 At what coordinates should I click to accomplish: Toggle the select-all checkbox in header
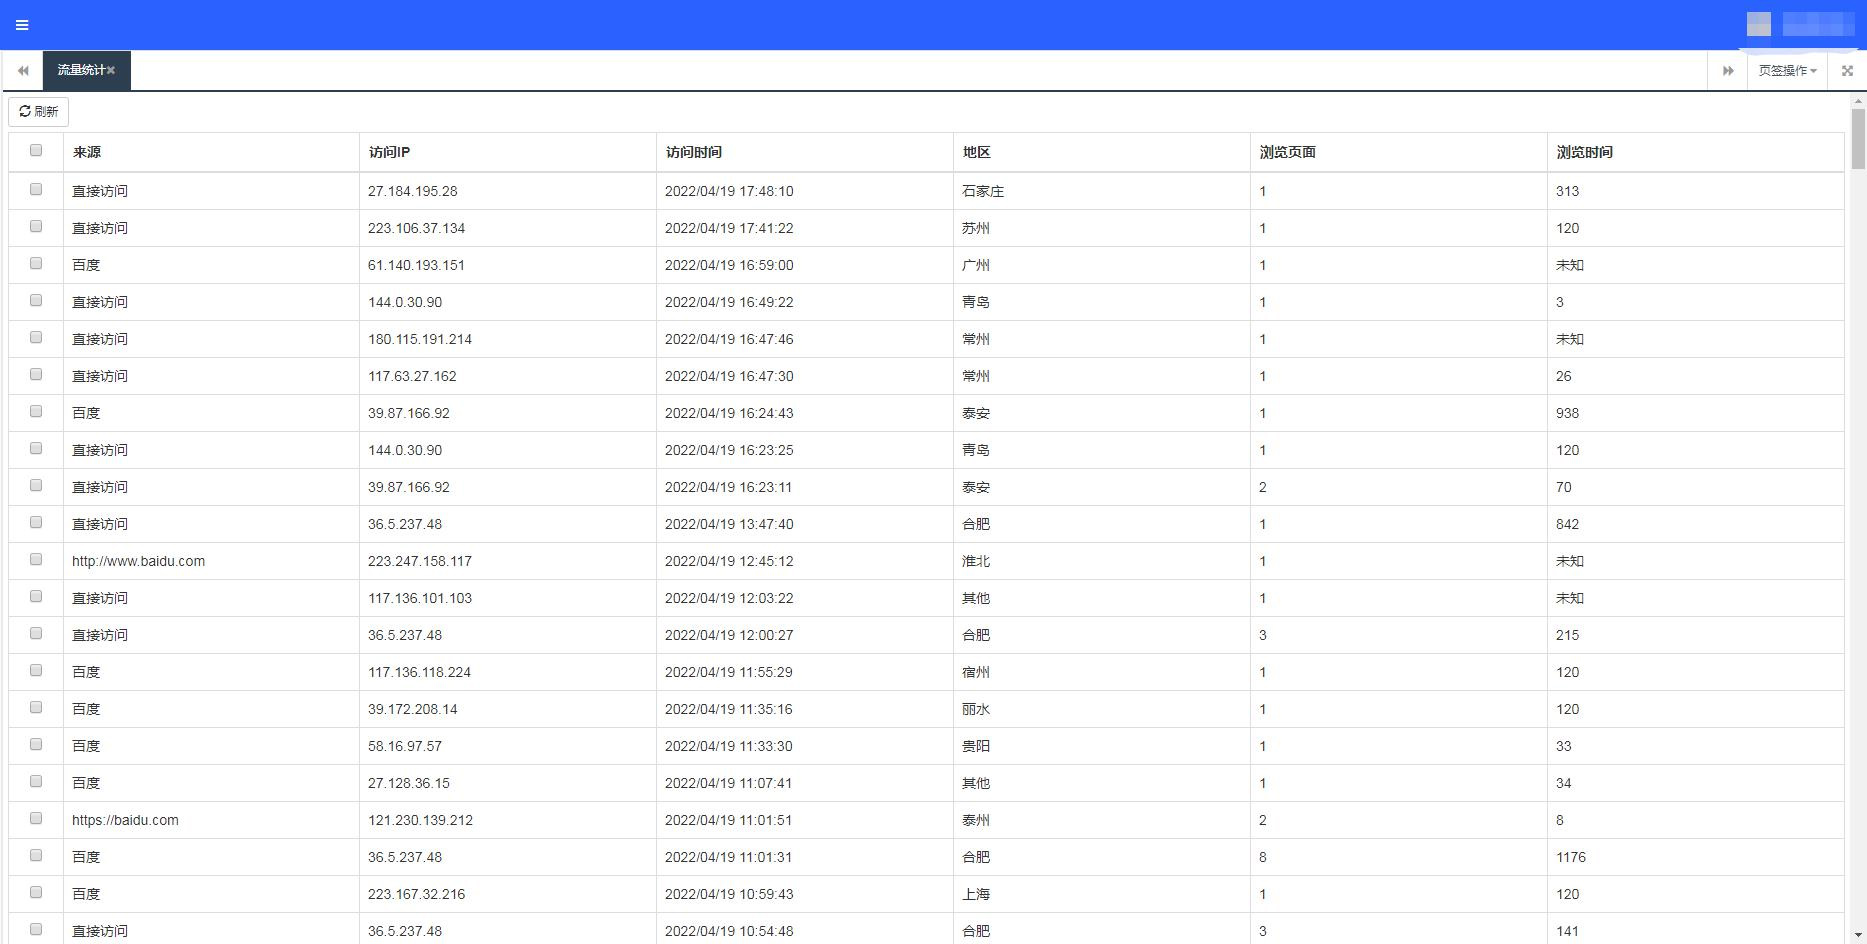point(36,150)
